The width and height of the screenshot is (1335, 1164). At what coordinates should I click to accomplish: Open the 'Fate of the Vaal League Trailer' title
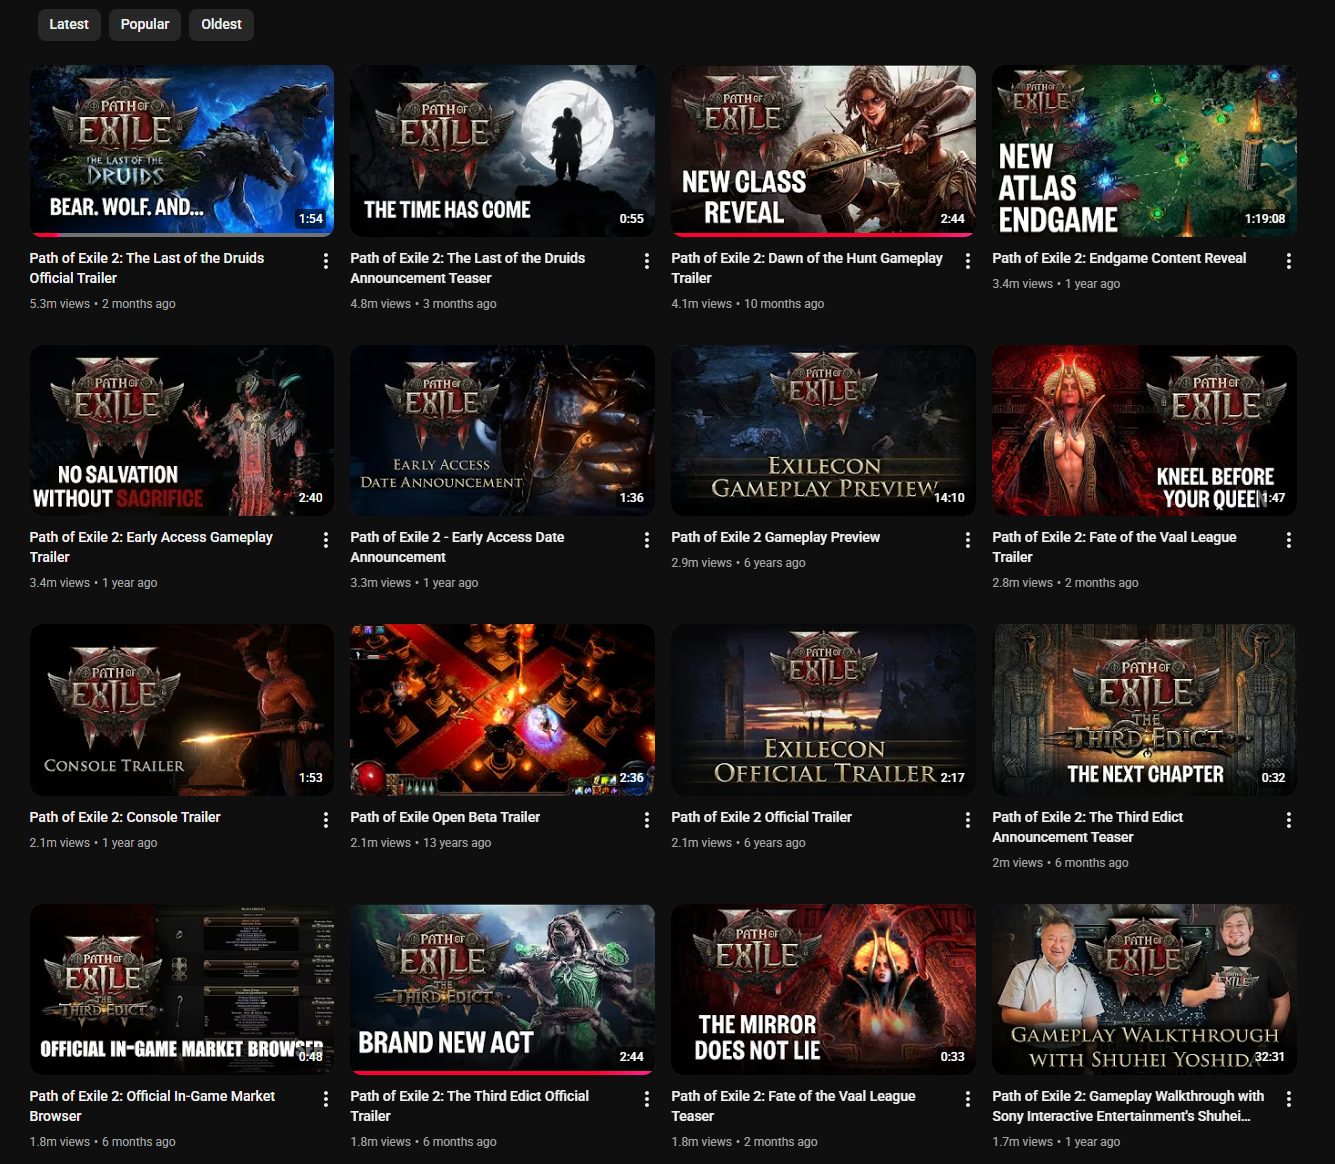point(1114,547)
